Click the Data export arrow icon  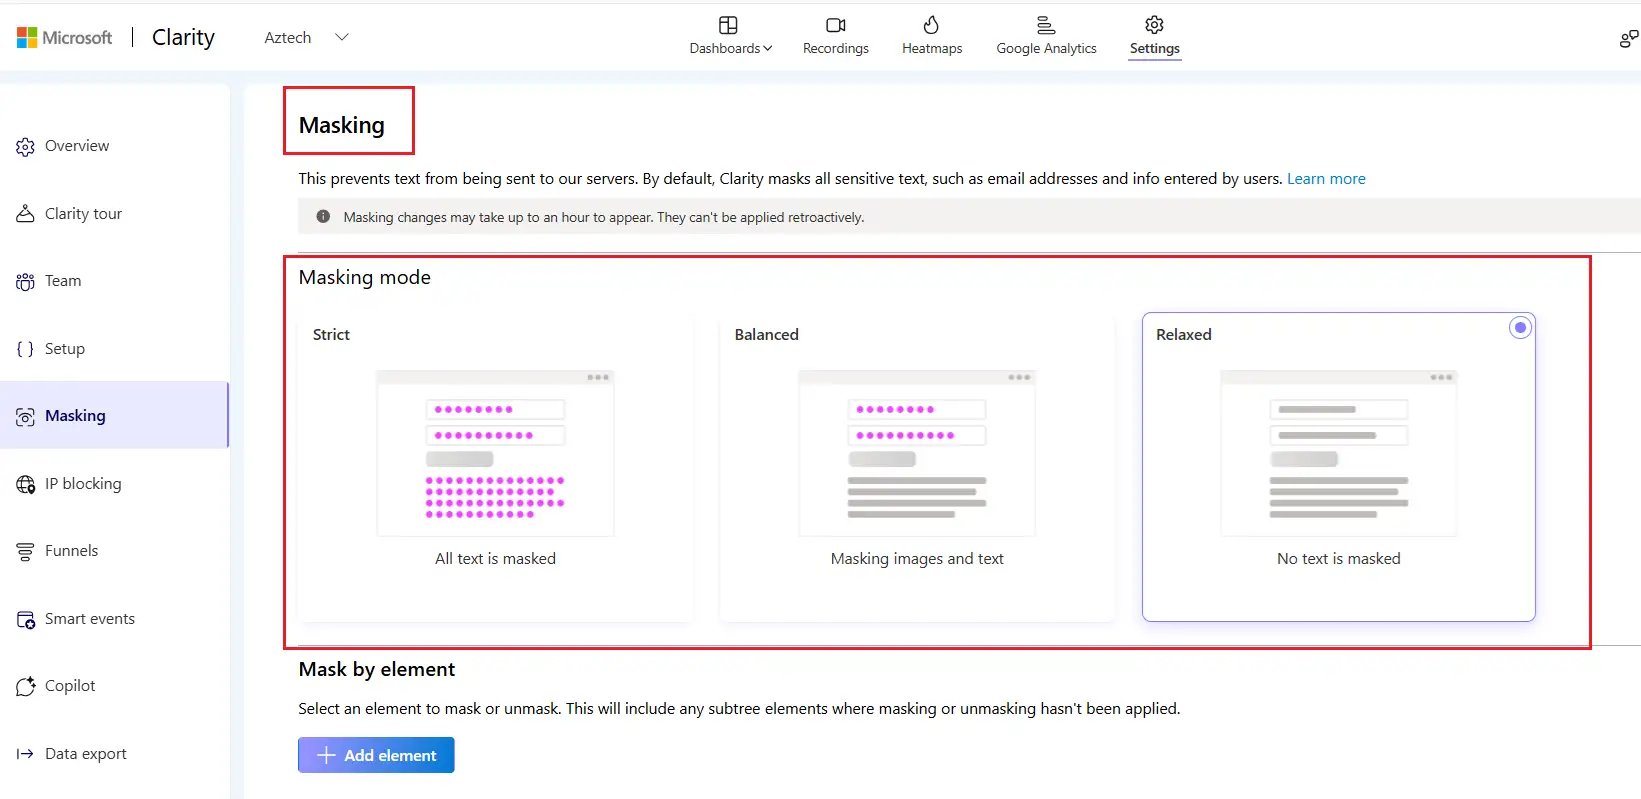26,754
